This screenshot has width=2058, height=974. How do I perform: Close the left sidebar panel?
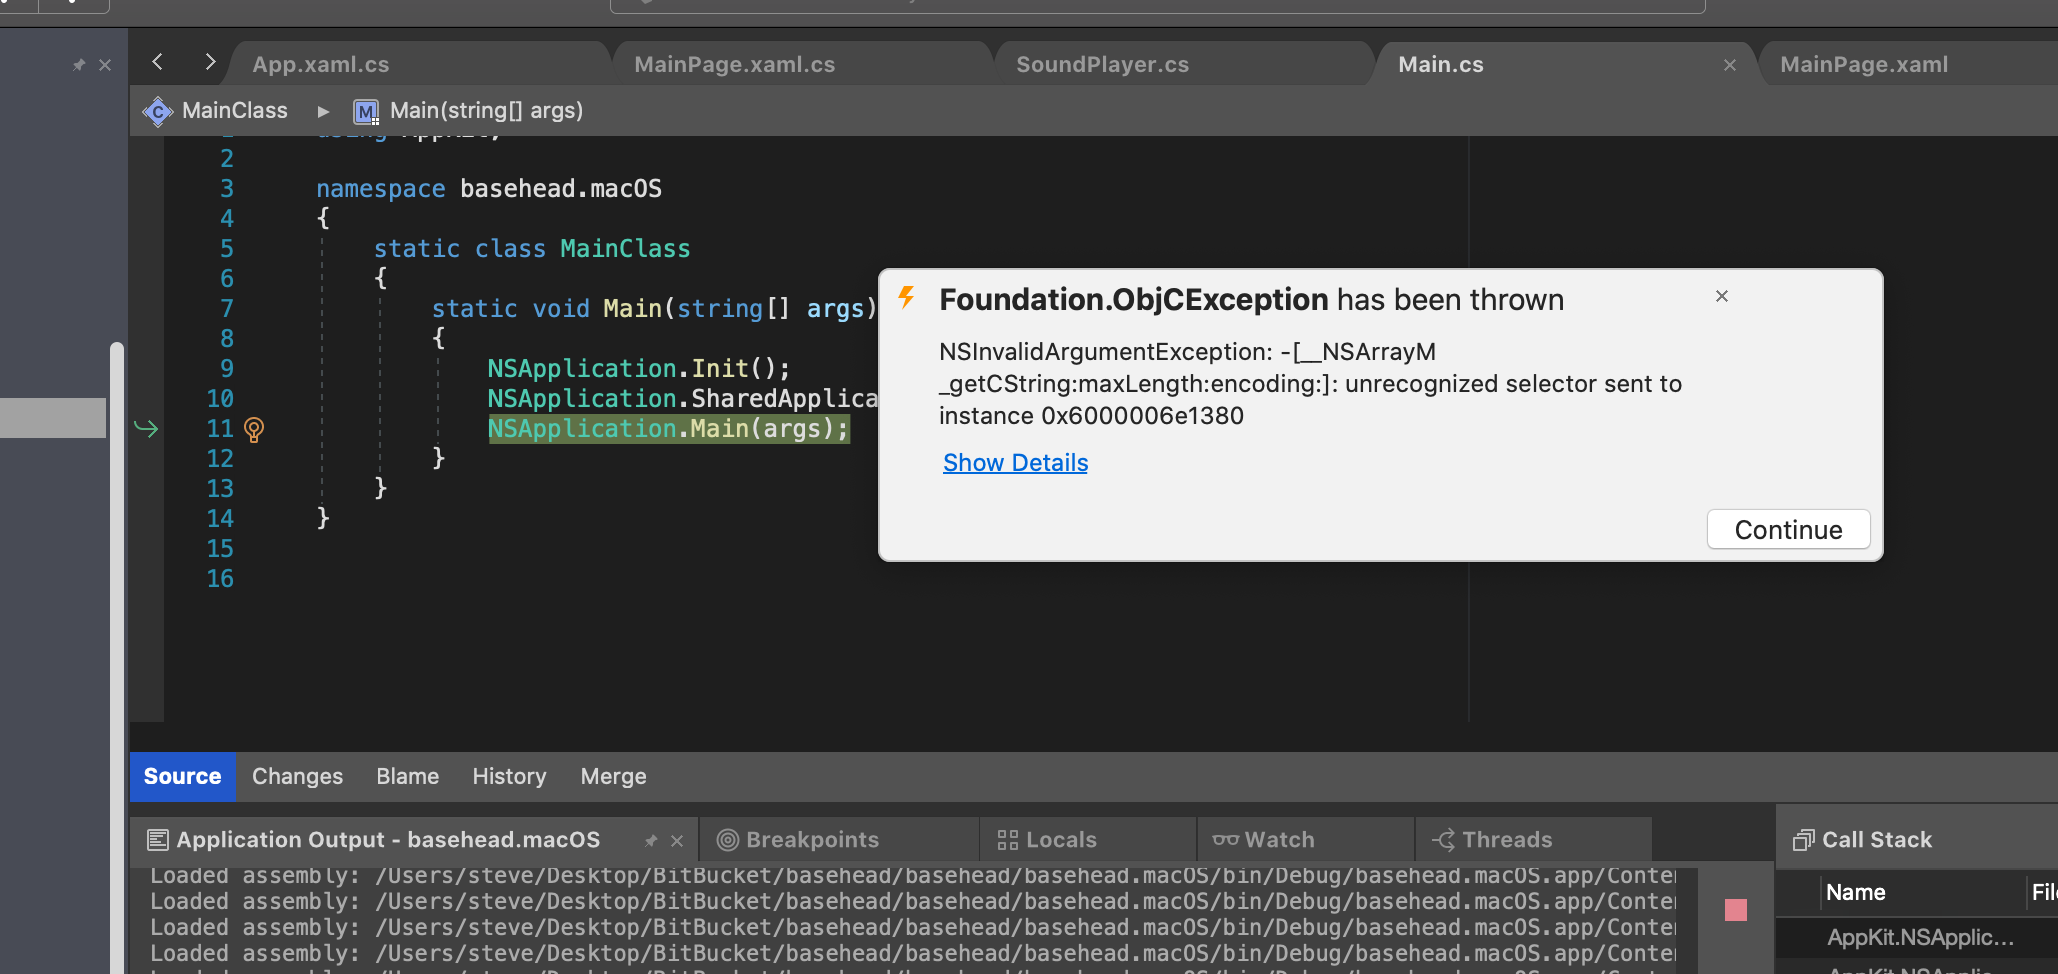pos(105,65)
